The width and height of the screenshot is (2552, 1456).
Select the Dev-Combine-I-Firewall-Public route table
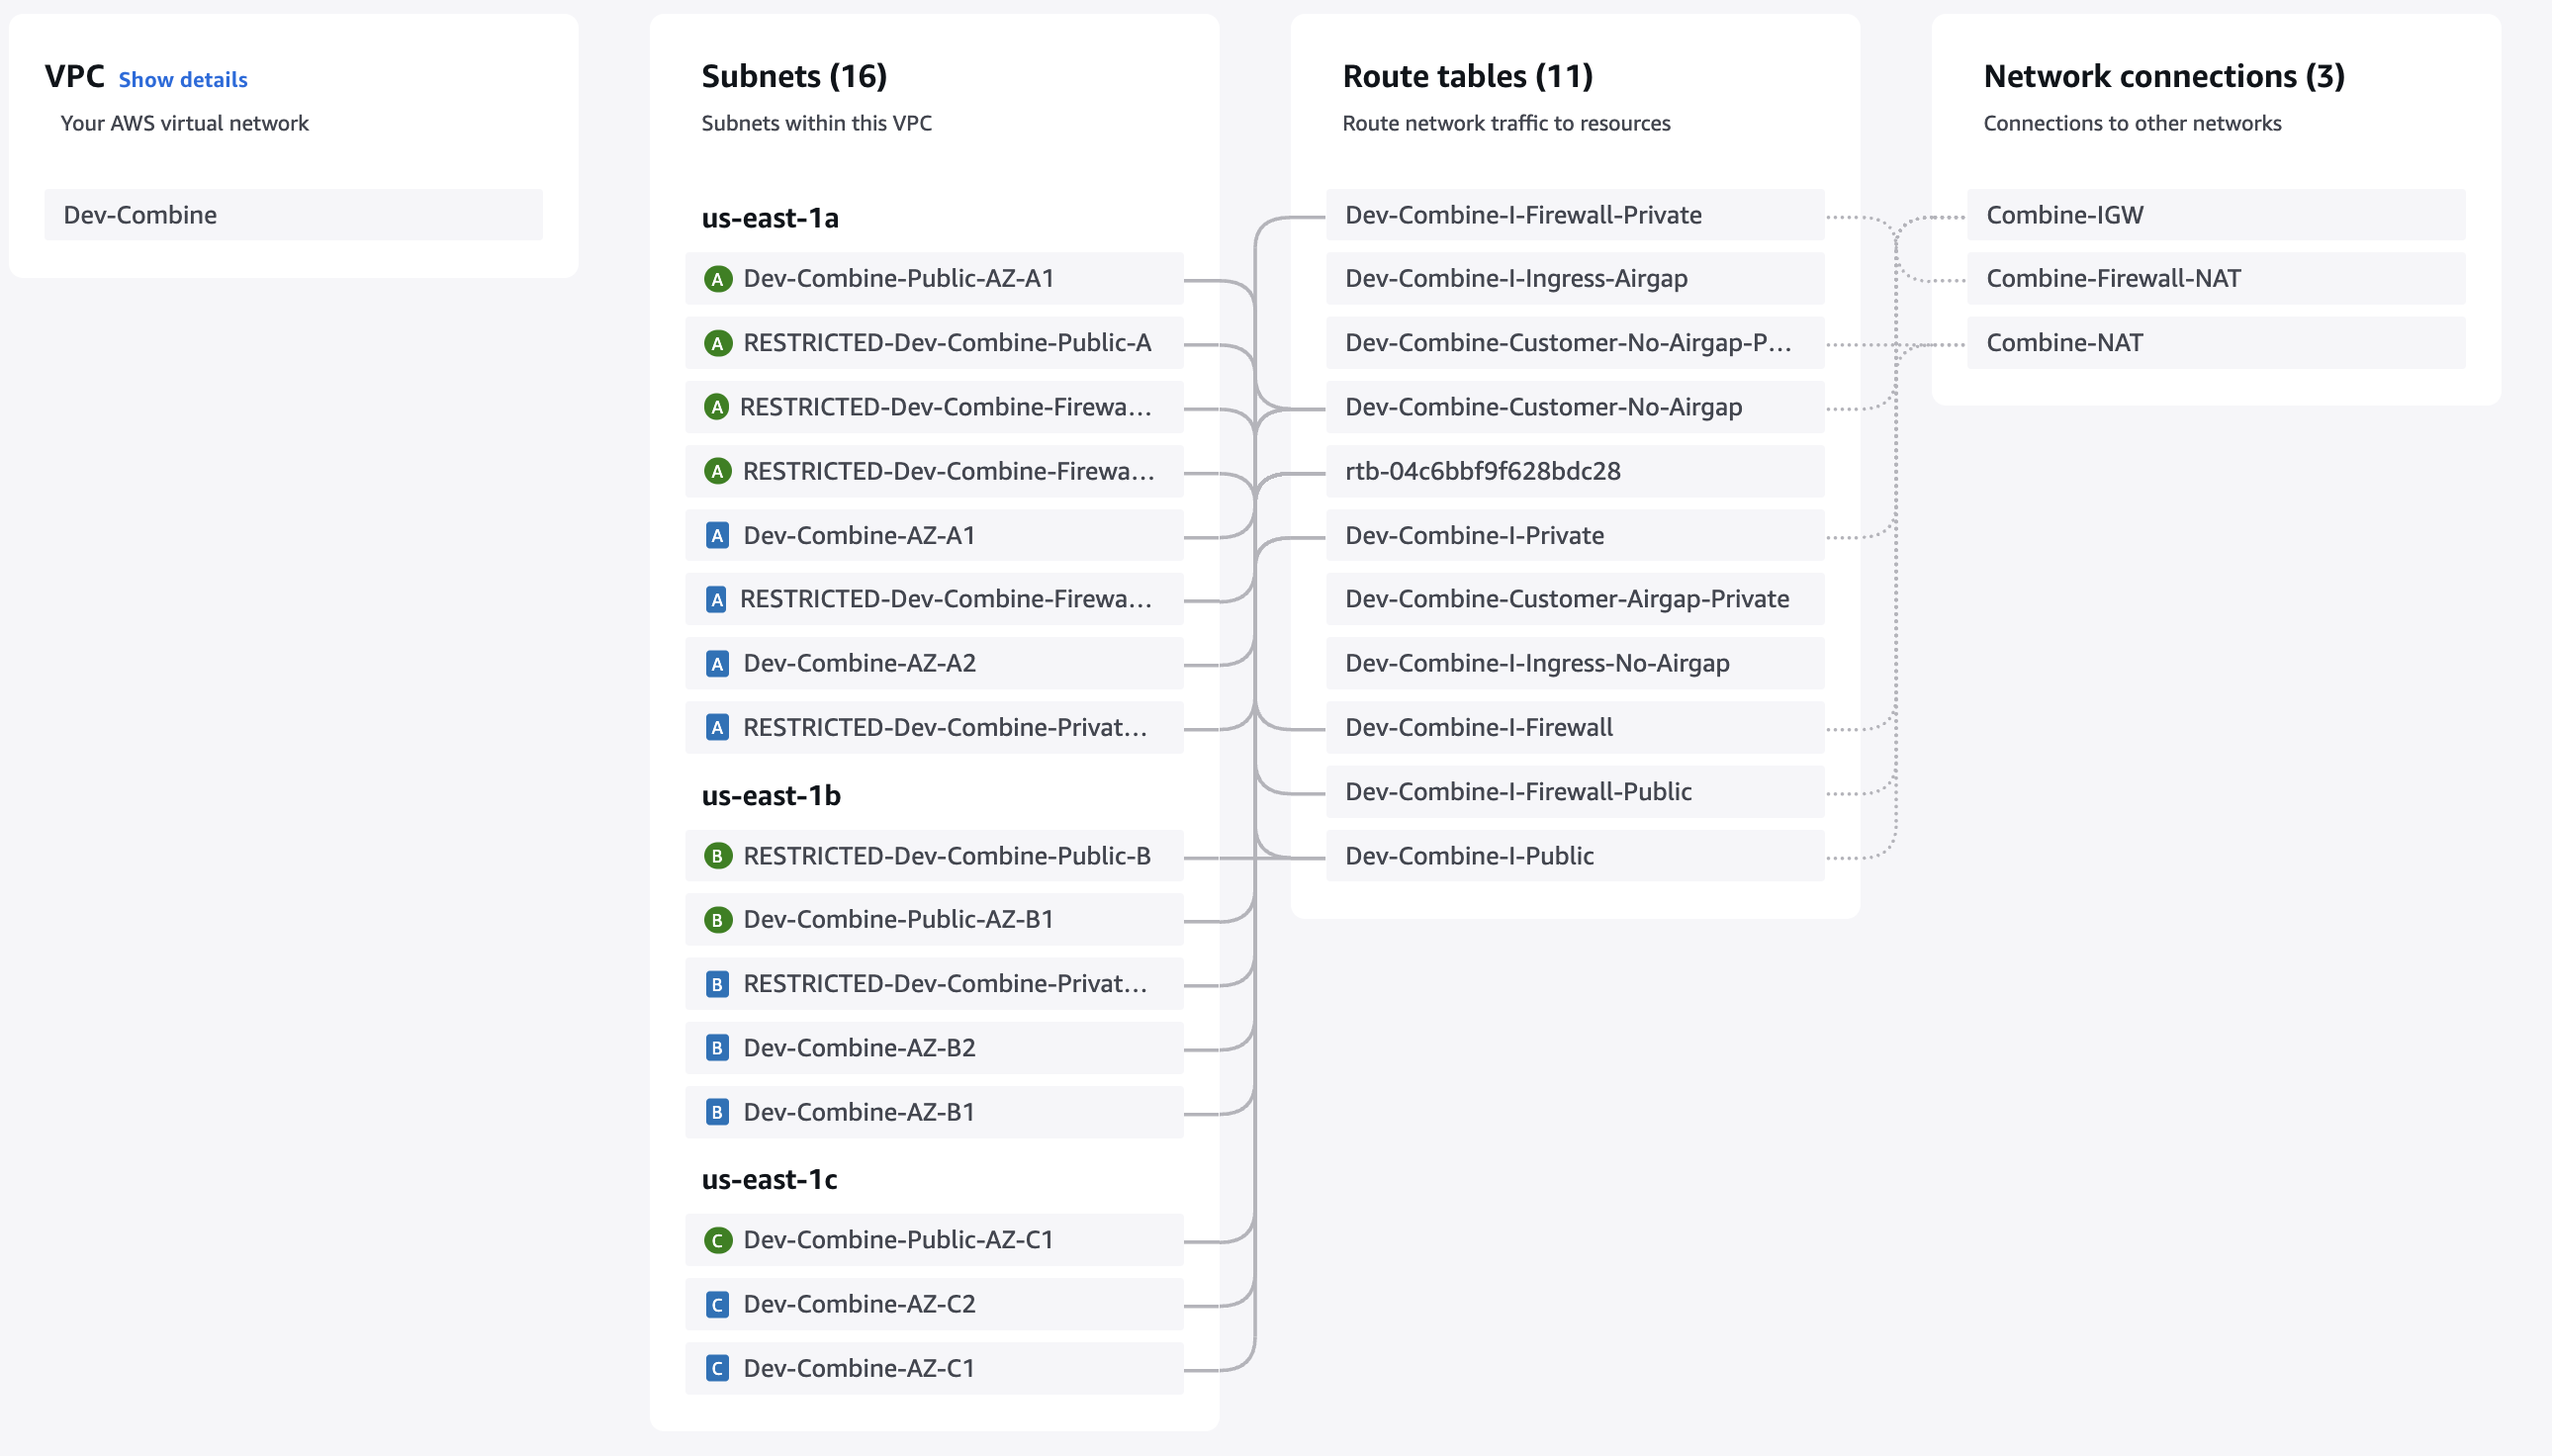(1575, 791)
